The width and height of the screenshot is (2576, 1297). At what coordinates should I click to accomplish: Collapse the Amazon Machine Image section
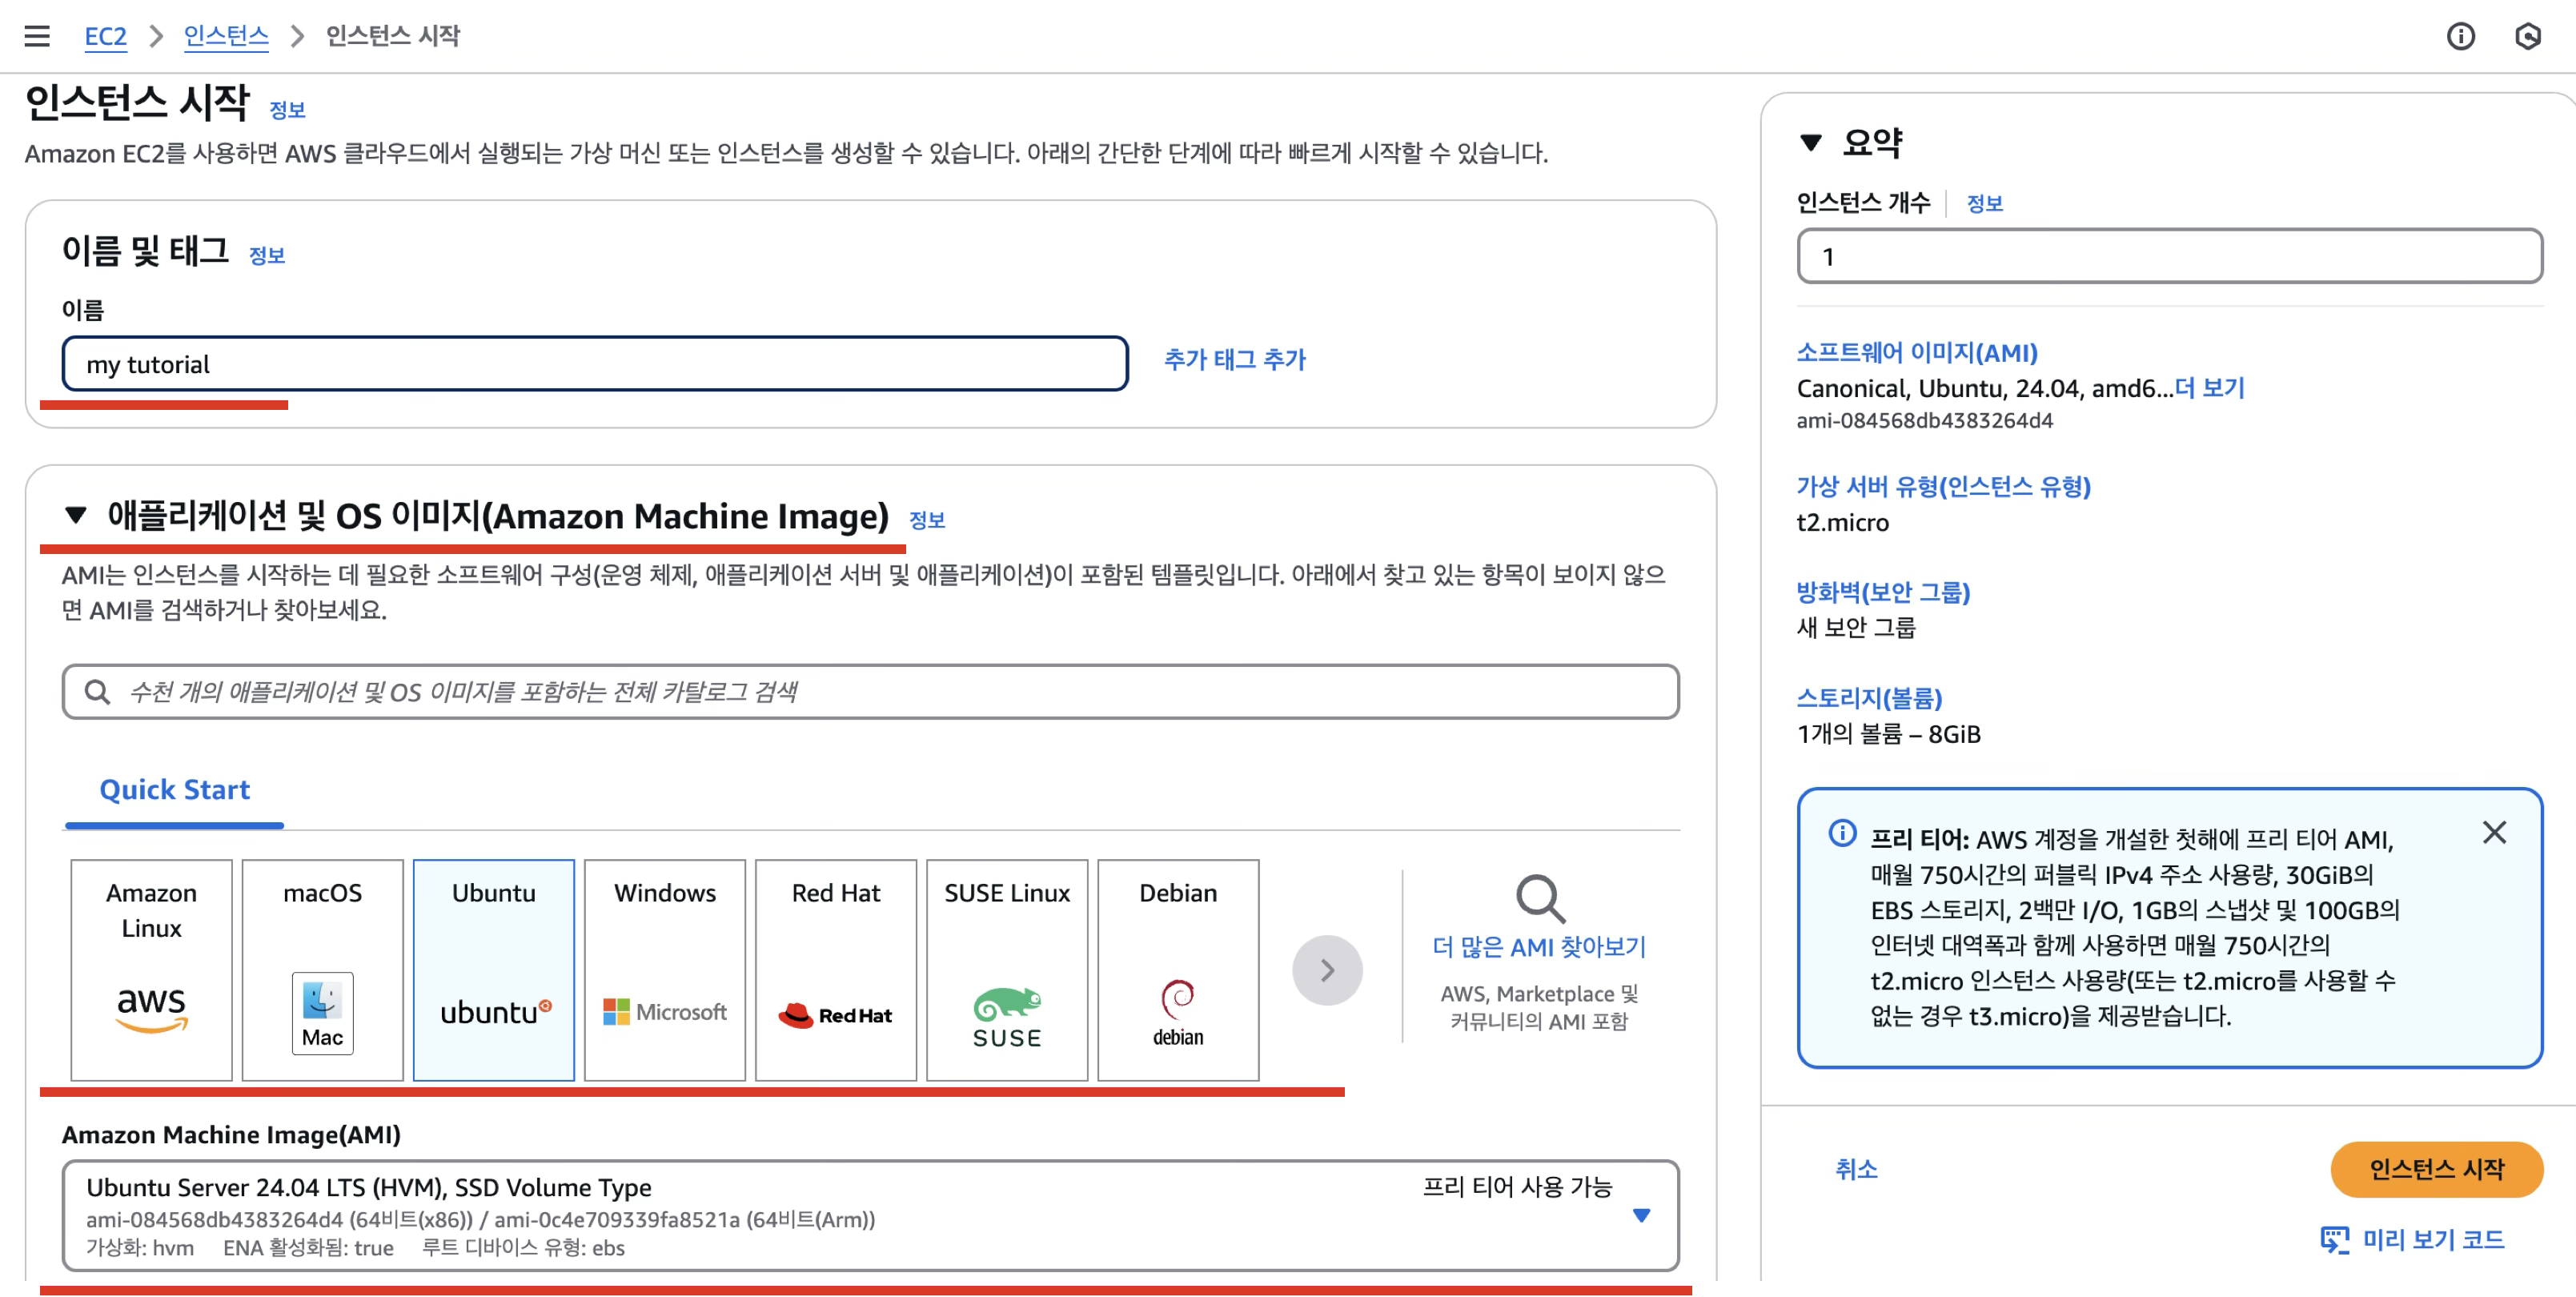[75, 515]
